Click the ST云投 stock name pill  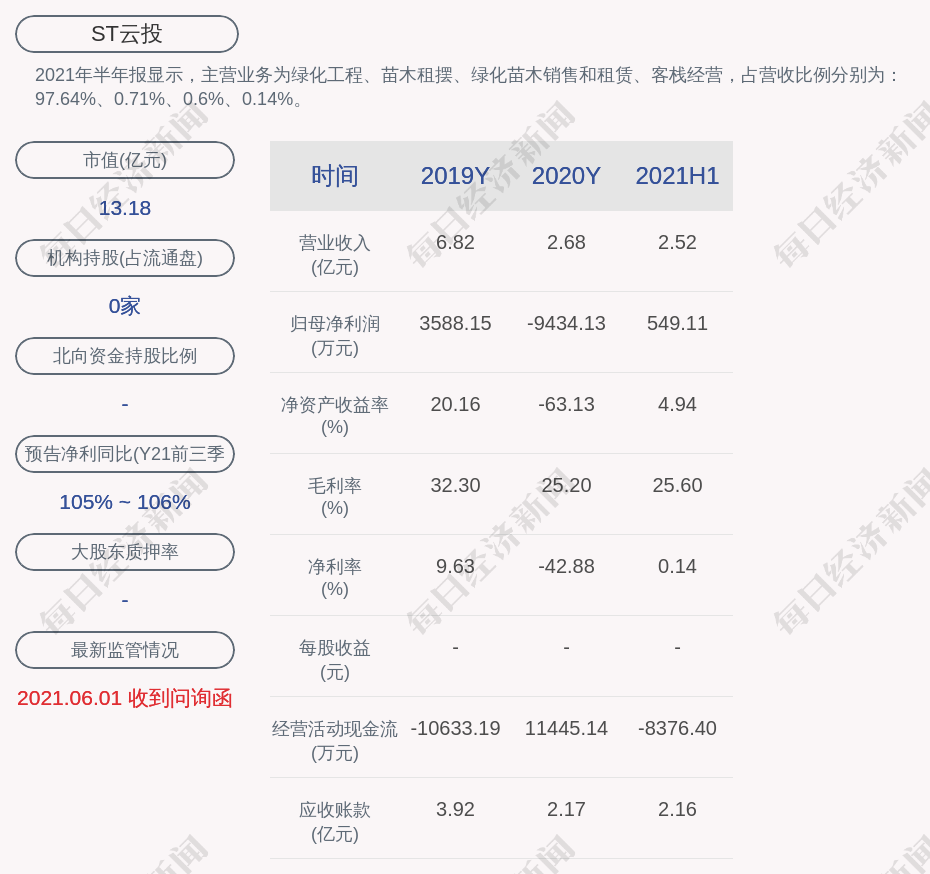tap(126, 34)
